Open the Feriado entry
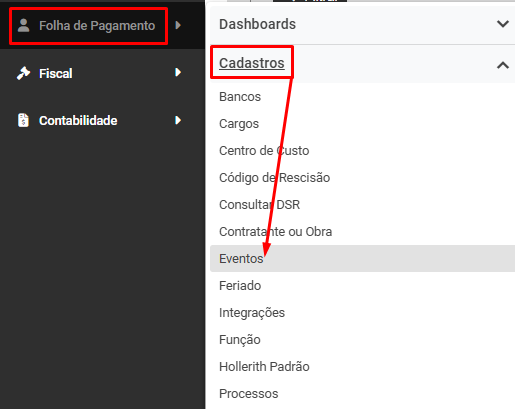515x409 pixels. click(x=240, y=286)
